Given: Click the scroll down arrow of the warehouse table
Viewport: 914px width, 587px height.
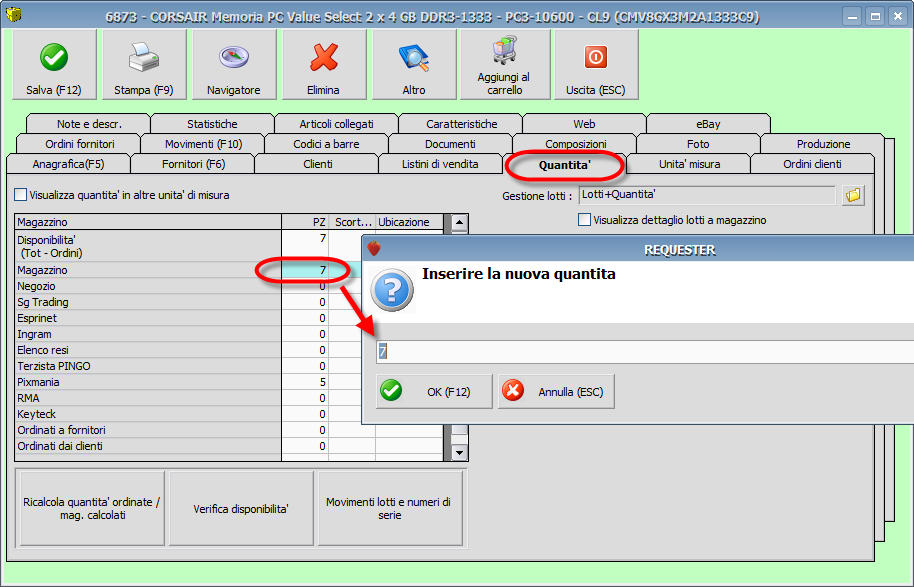Looking at the screenshot, I should (x=459, y=452).
